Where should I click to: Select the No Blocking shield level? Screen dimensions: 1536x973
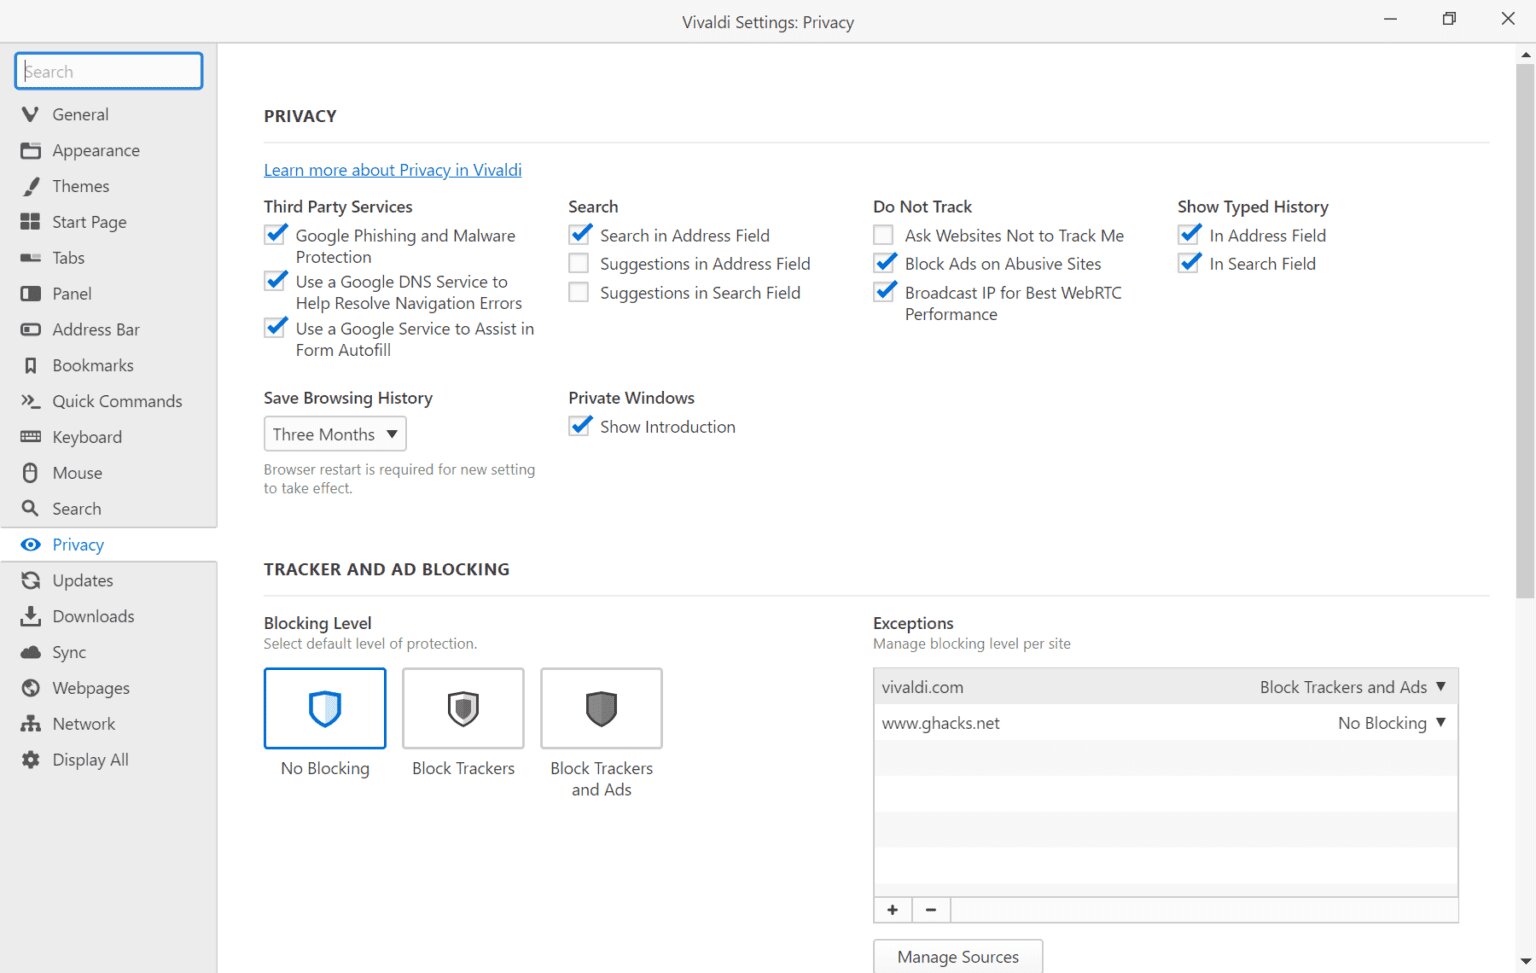pos(325,708)
